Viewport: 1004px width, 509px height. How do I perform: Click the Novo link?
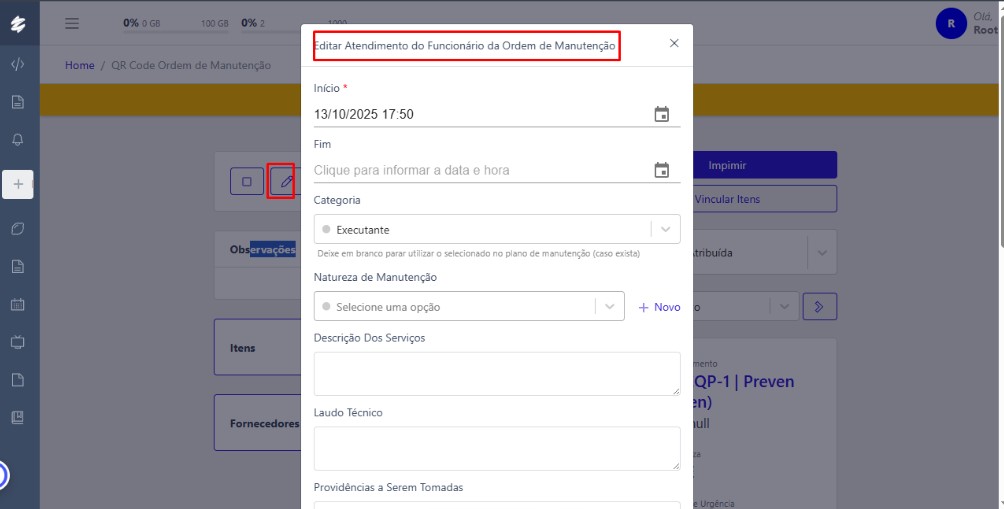[x=660, y=307]
